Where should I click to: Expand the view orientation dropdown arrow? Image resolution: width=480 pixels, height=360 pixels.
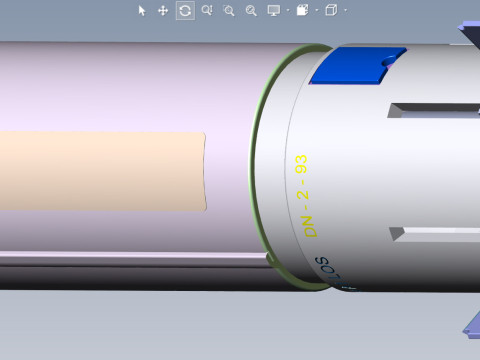316,11
